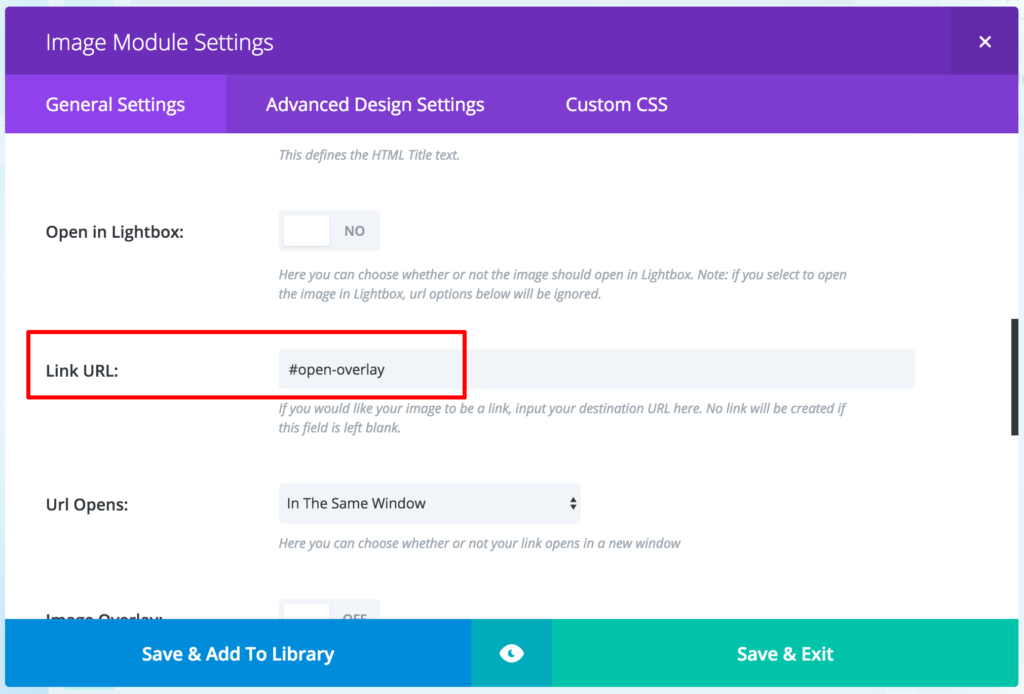Click the Image Module Settings title
The height and width of the screenshot is (694, 1024).
tap(159, 43)
